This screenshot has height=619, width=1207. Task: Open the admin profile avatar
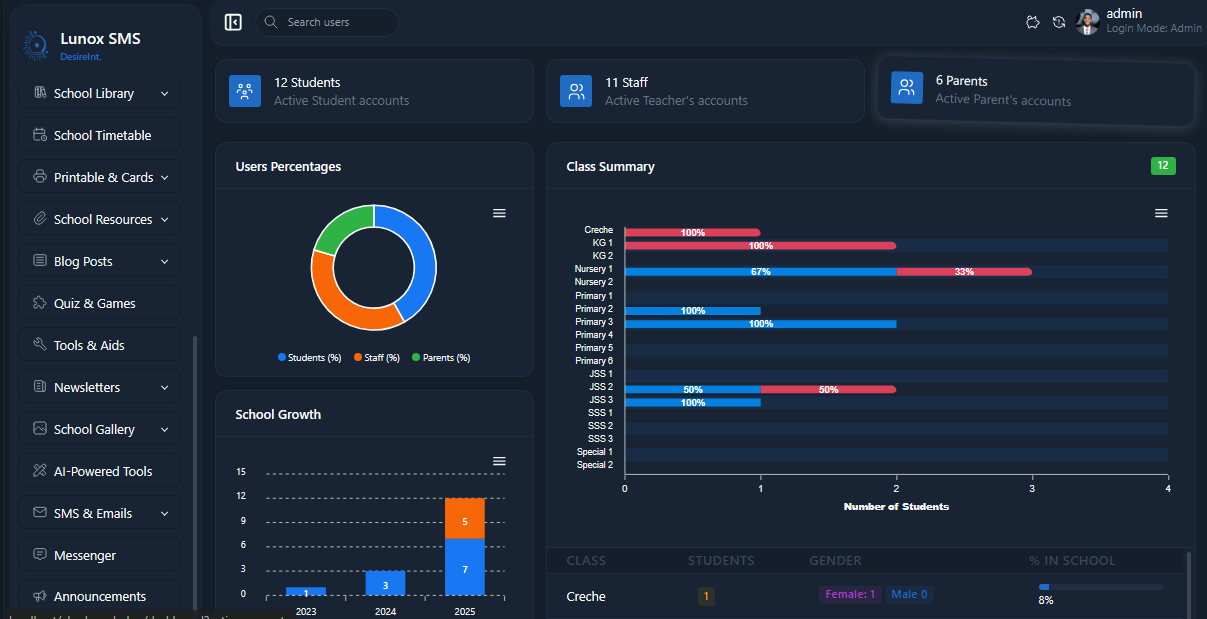[1088, 22]
